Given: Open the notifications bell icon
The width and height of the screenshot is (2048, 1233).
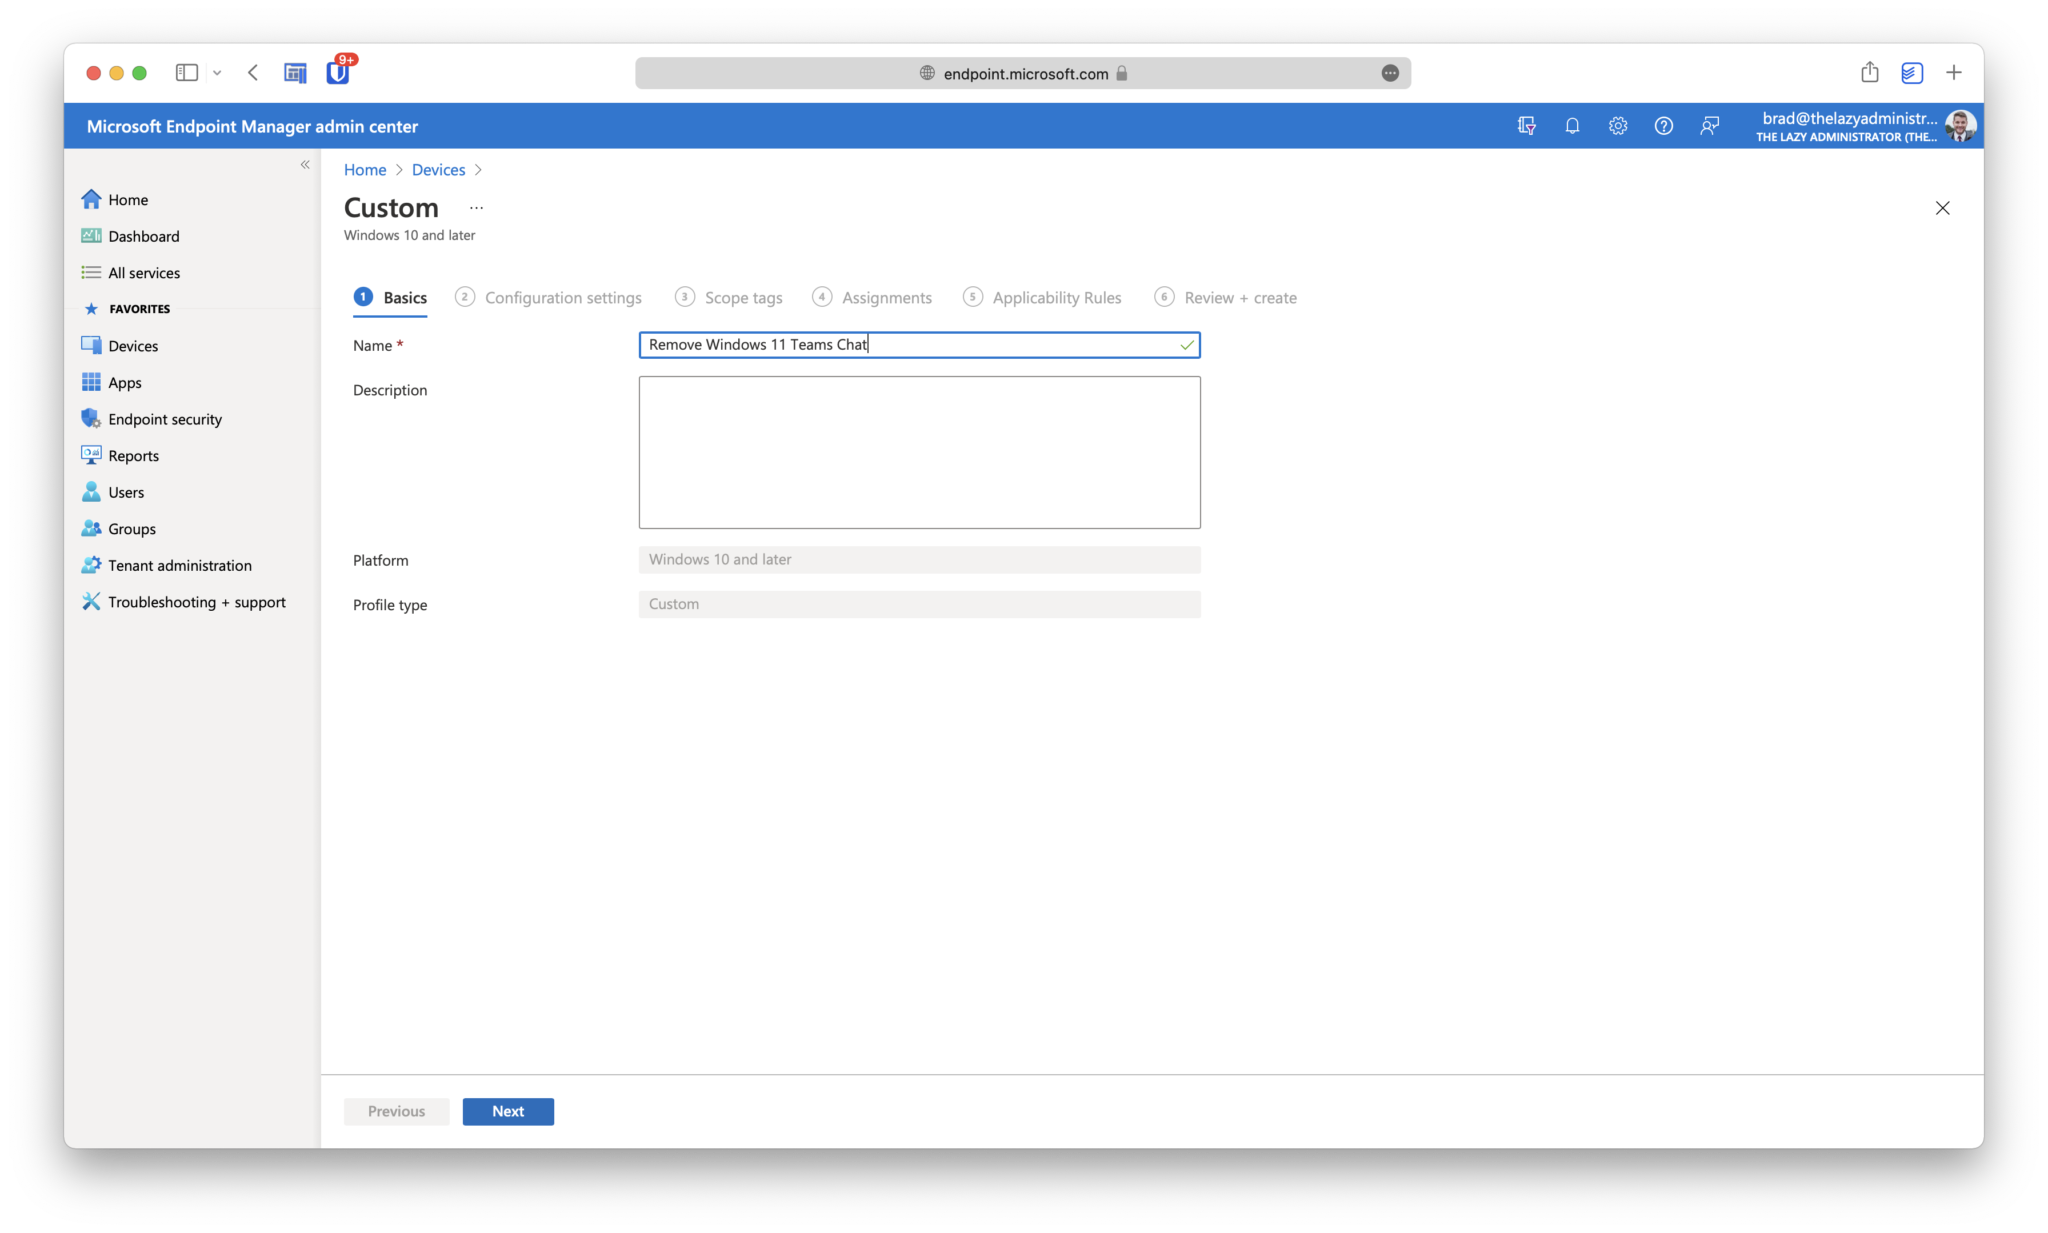Looking at the screenshot, I should (x=1572, y=126).
